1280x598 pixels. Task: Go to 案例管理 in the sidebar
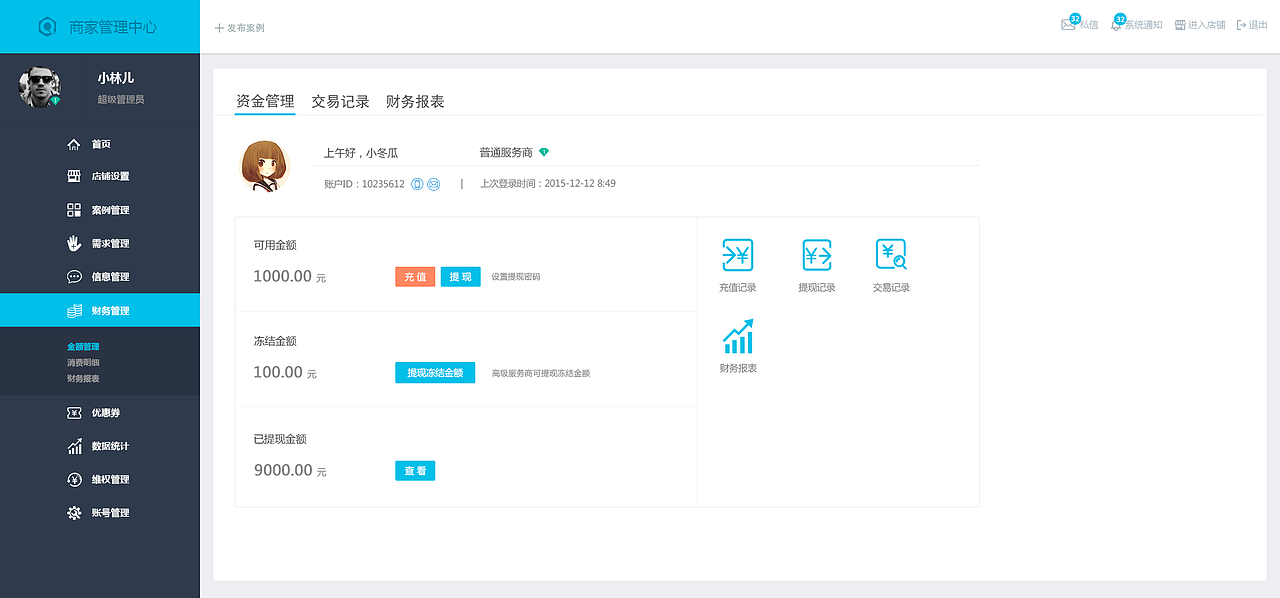pyautogui.click(x=100, y=210)
